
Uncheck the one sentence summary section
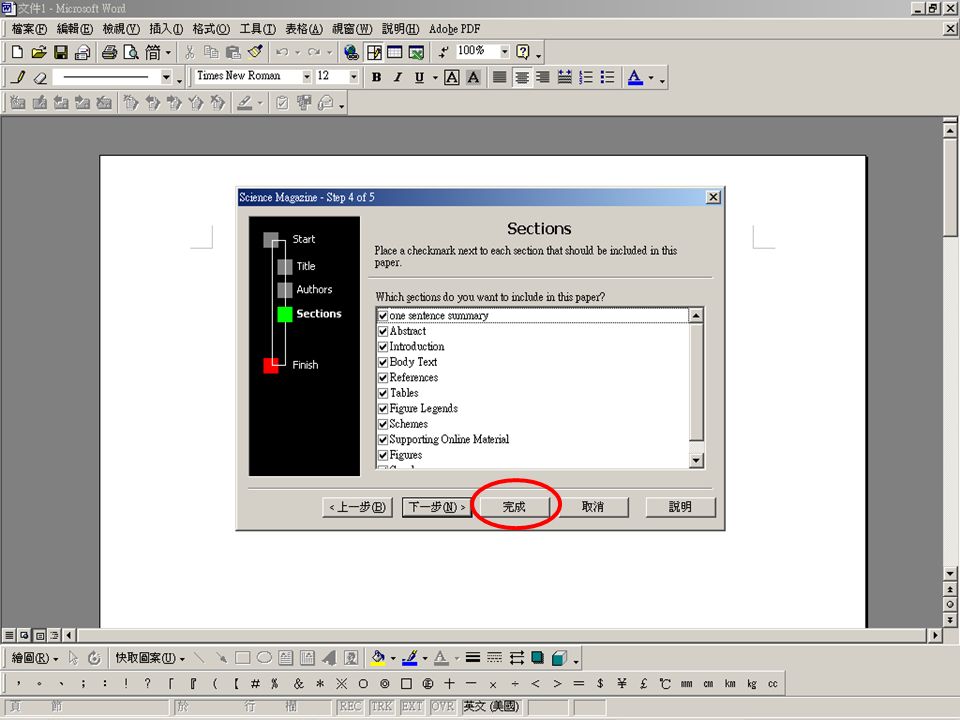tap(383, 316)
